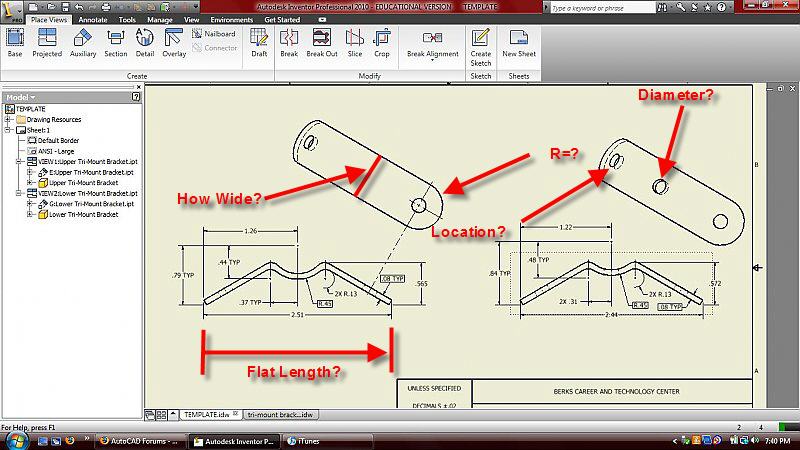Image resolution: width=800 pixels, height=450 pixels.
Task: Expand the Lower Tri-Mount Bracket part node
Action: pos(30,214)
